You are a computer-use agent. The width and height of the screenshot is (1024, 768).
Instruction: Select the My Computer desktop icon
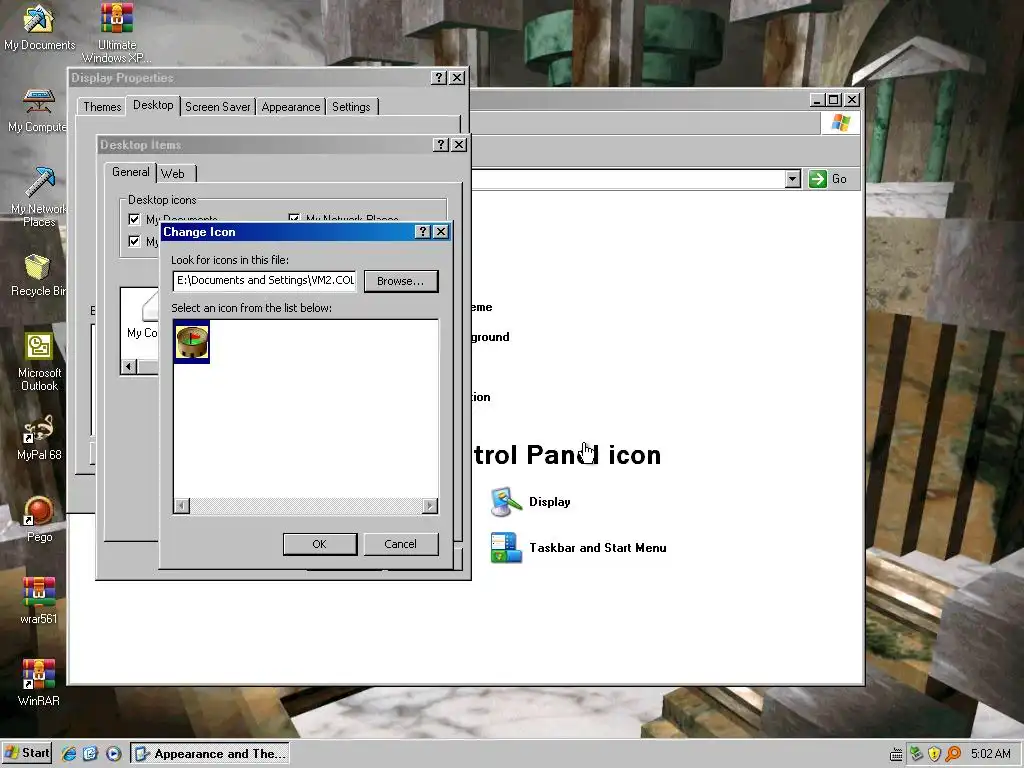38,110
